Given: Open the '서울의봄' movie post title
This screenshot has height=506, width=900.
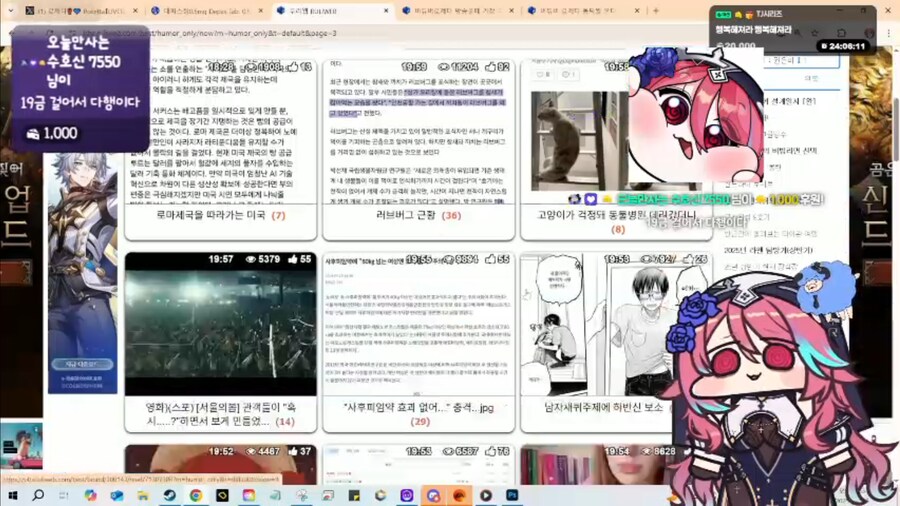Looking at the screenshot, I should 221,414.
